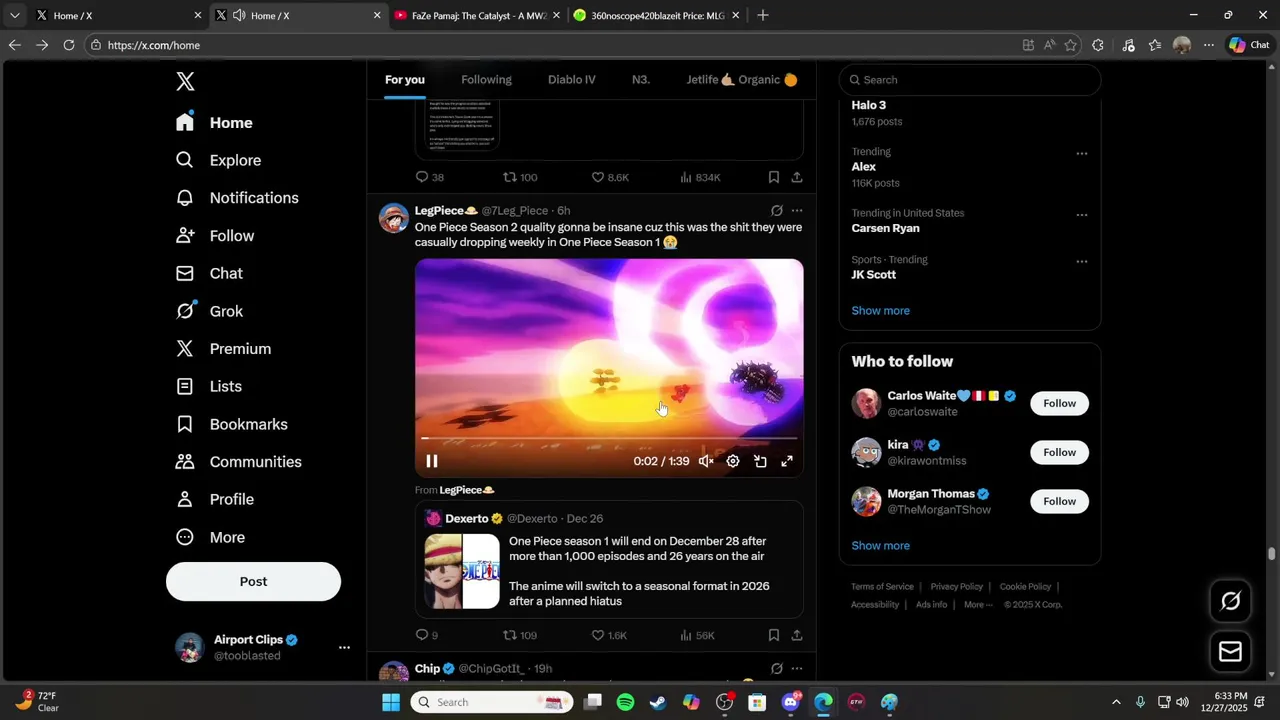Like the post with 8.6K likes
This screenshot has width=1280, height=720.
(610, 177)
